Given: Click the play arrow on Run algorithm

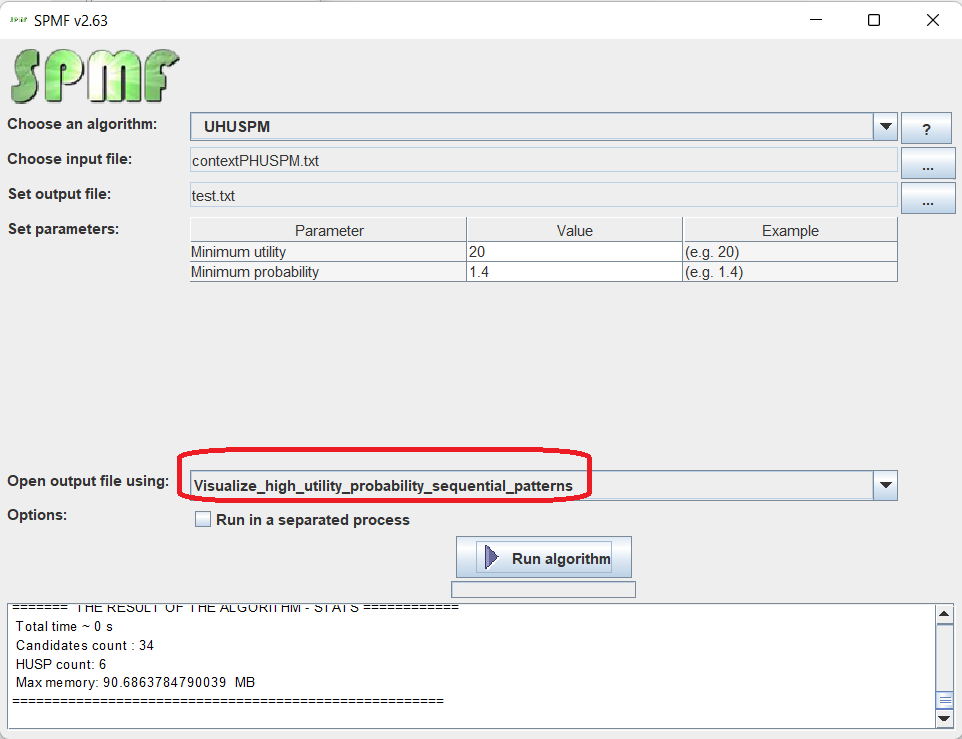Looking at the screenshot, I should (491, 558).
